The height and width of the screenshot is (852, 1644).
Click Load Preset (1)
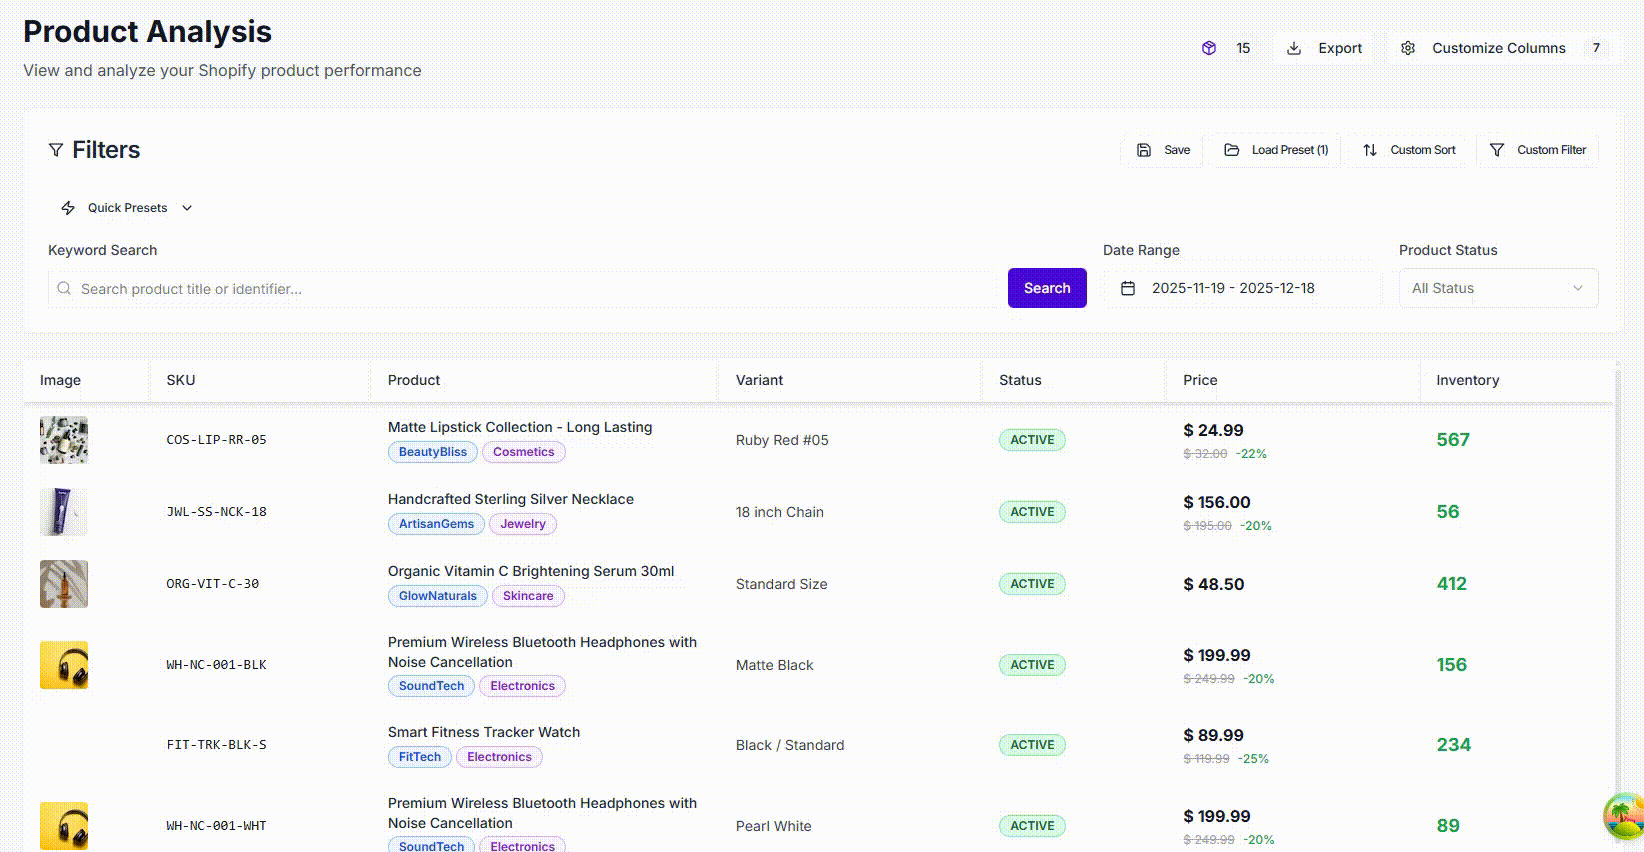(1277, 150)
